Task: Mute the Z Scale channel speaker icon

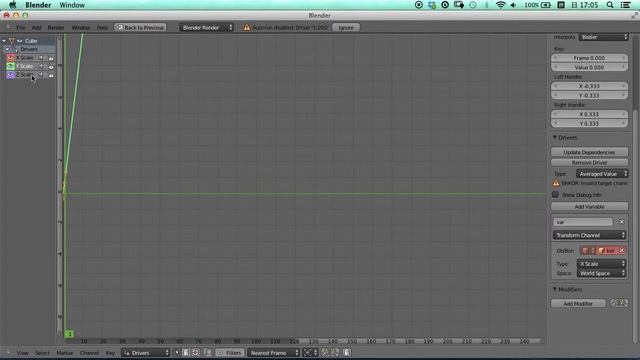Action: [x=41, y=75]
